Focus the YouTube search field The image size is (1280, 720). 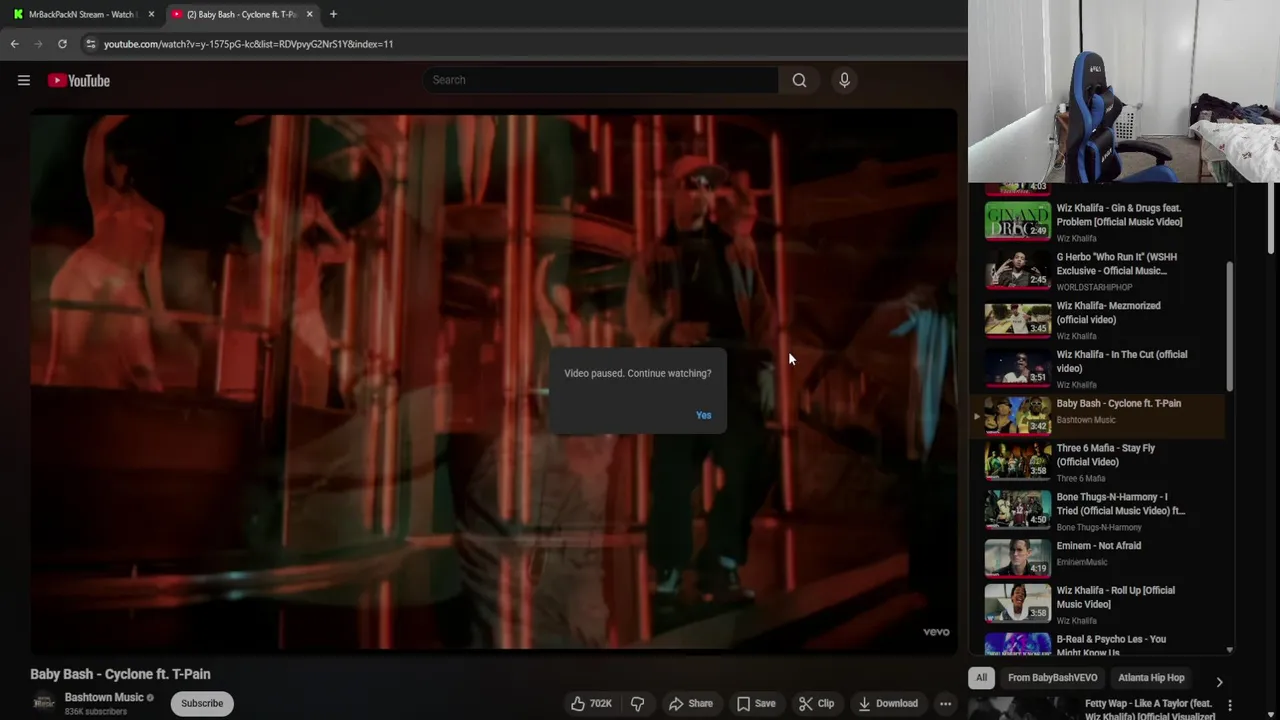(x=600, y=80)
